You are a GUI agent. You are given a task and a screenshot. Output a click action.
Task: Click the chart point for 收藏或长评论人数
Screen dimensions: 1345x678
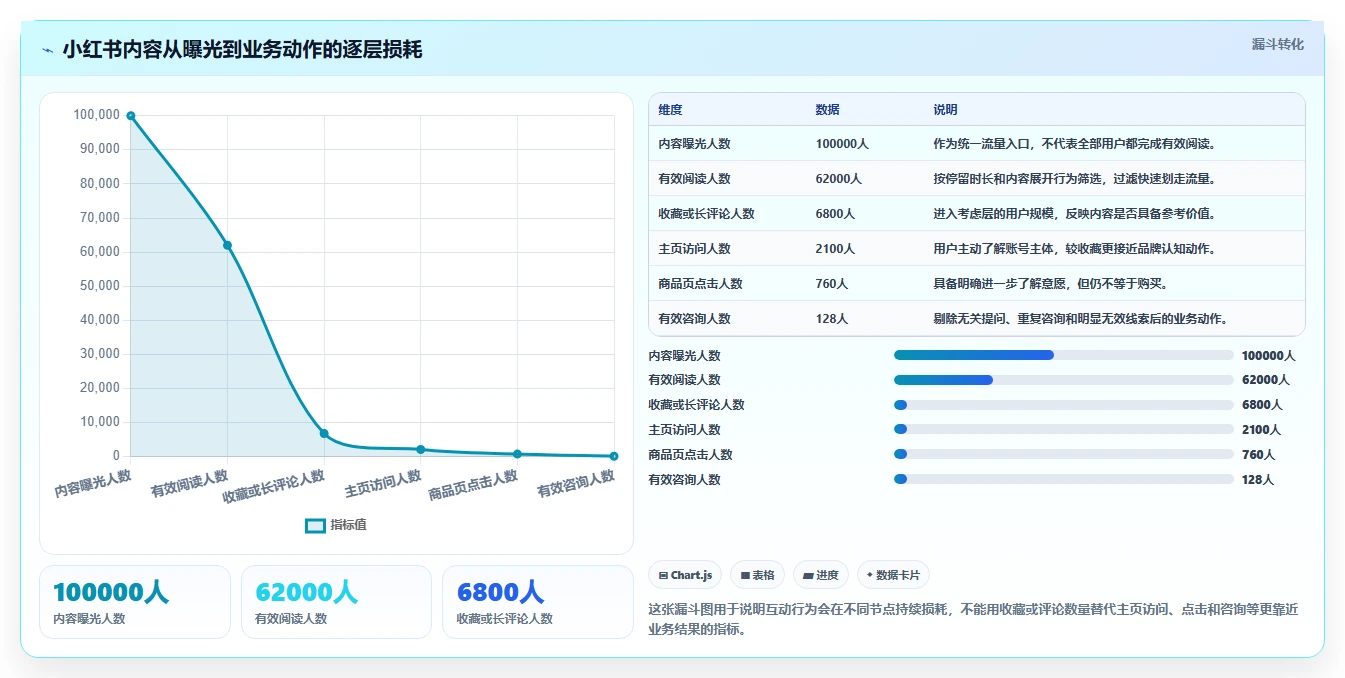click(324, 433)
